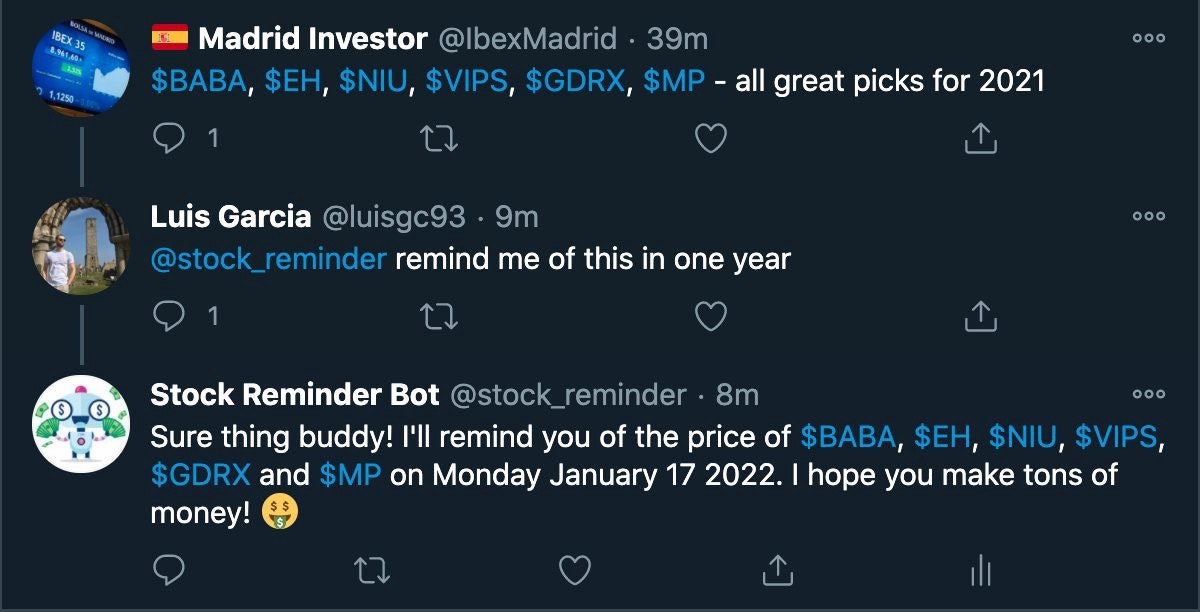Screen dimensions: 1200x612
Task: Retweet Luis Garcia's reminder request
Action: [x=440, y=316]
